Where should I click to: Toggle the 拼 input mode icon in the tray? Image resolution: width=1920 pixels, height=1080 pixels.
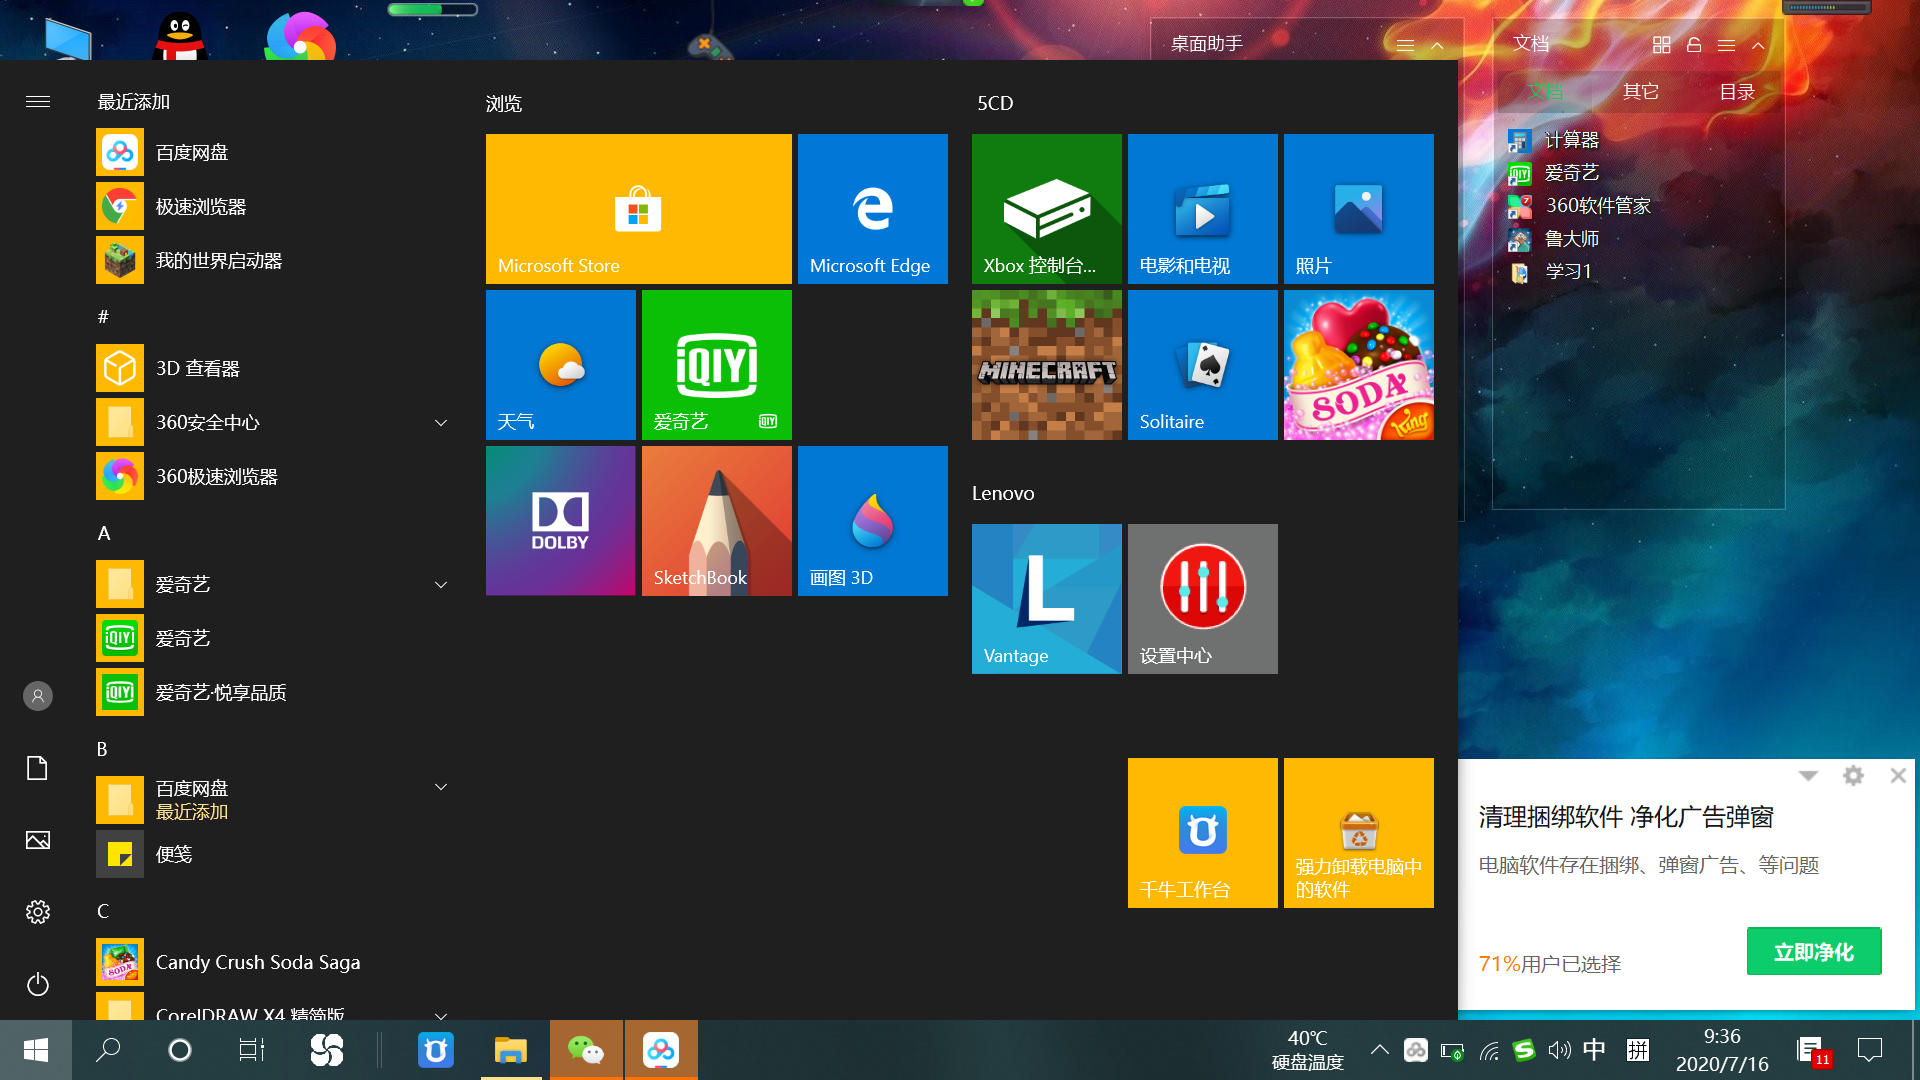1638,1049
